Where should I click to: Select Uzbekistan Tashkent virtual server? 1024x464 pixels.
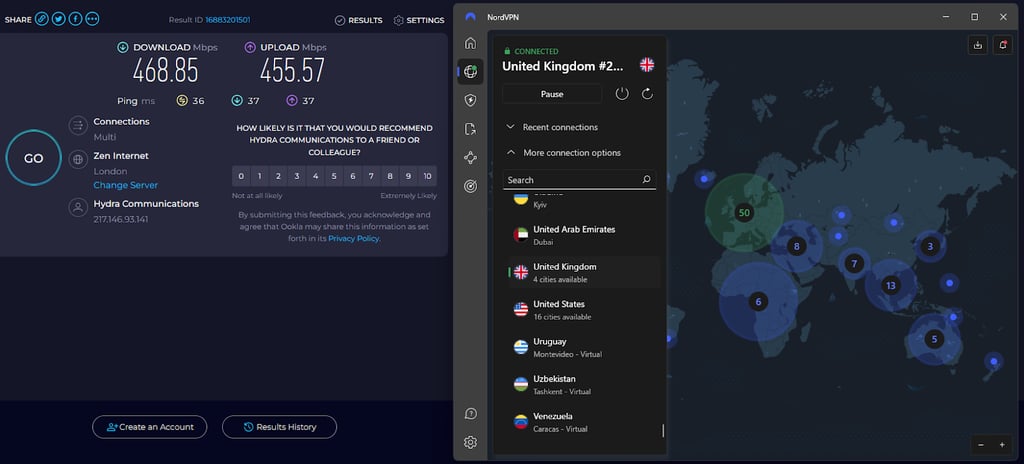[583, 384]
